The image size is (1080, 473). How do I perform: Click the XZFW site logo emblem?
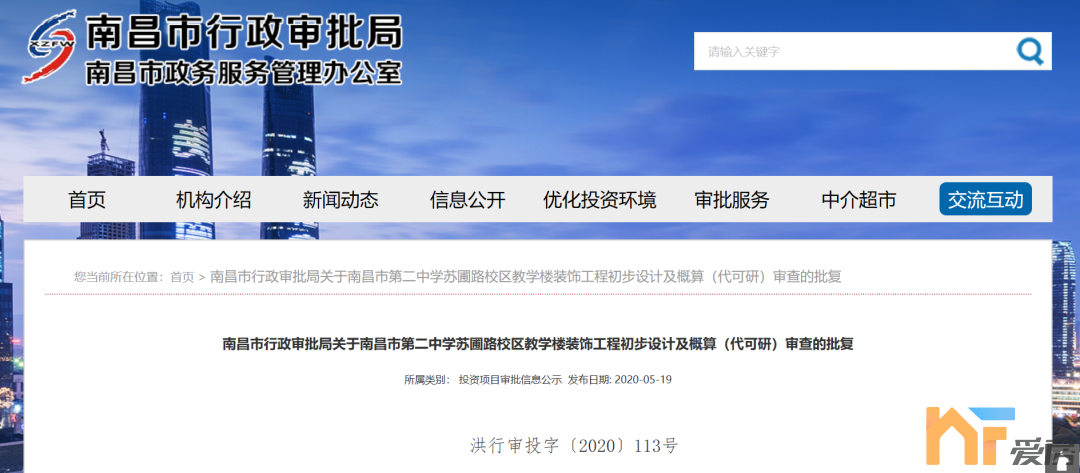coord(48,46)
